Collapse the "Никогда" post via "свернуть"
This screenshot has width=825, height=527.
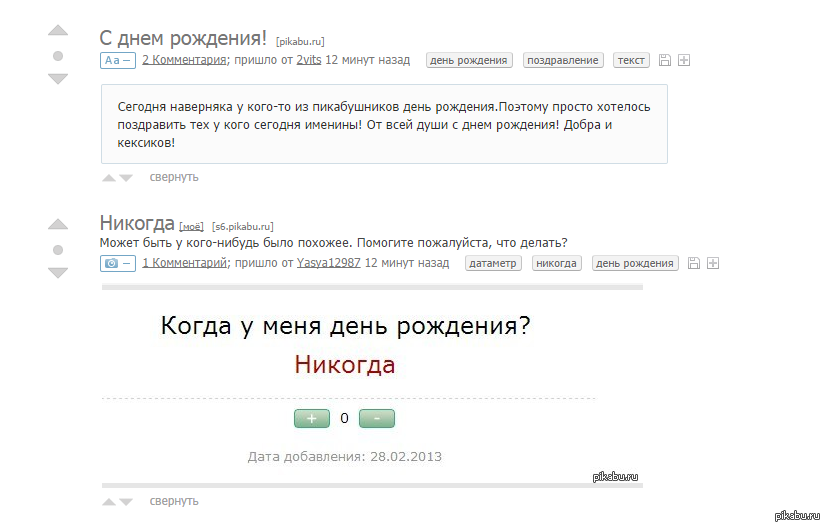174,501
